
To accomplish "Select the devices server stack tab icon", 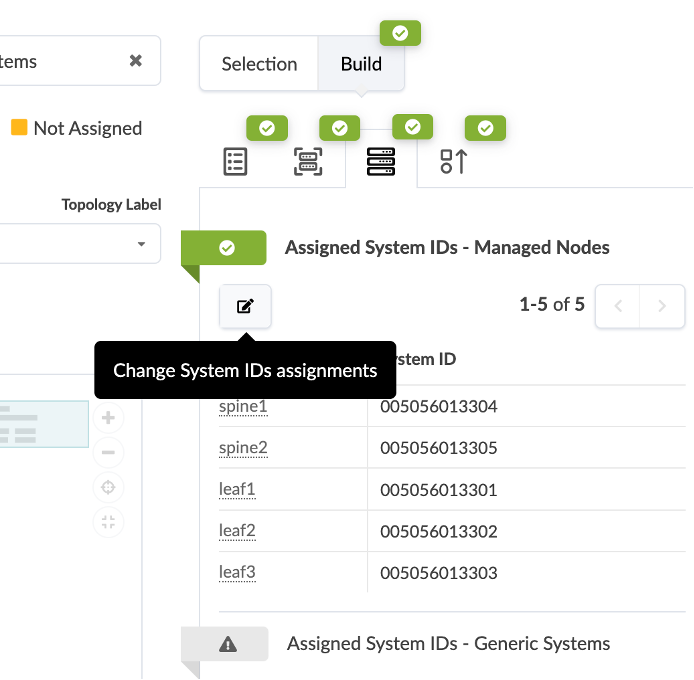I will point(381,162).
